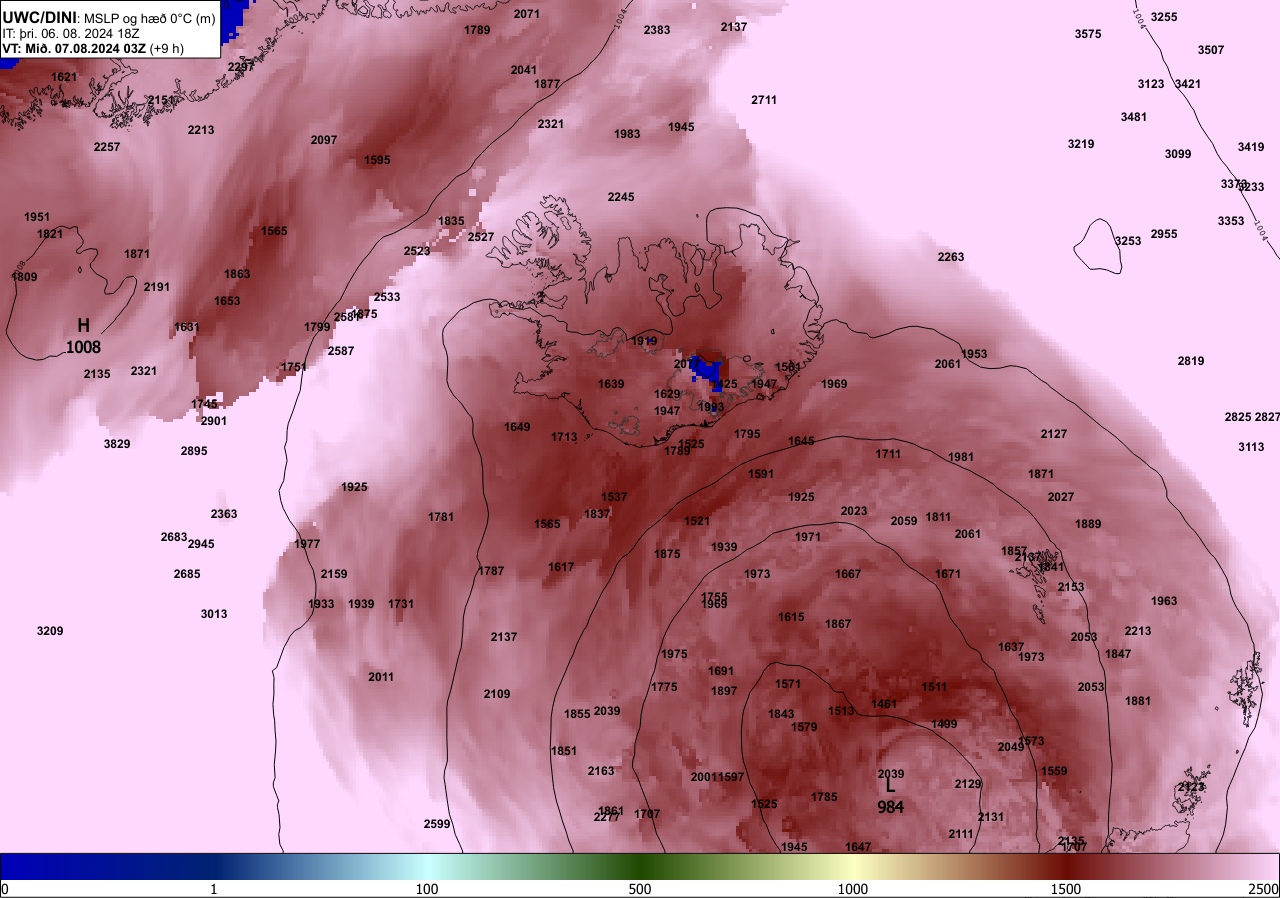Screen dimensions: 1280x898
Task: Click the height value 1499
Action: (944, 724)
